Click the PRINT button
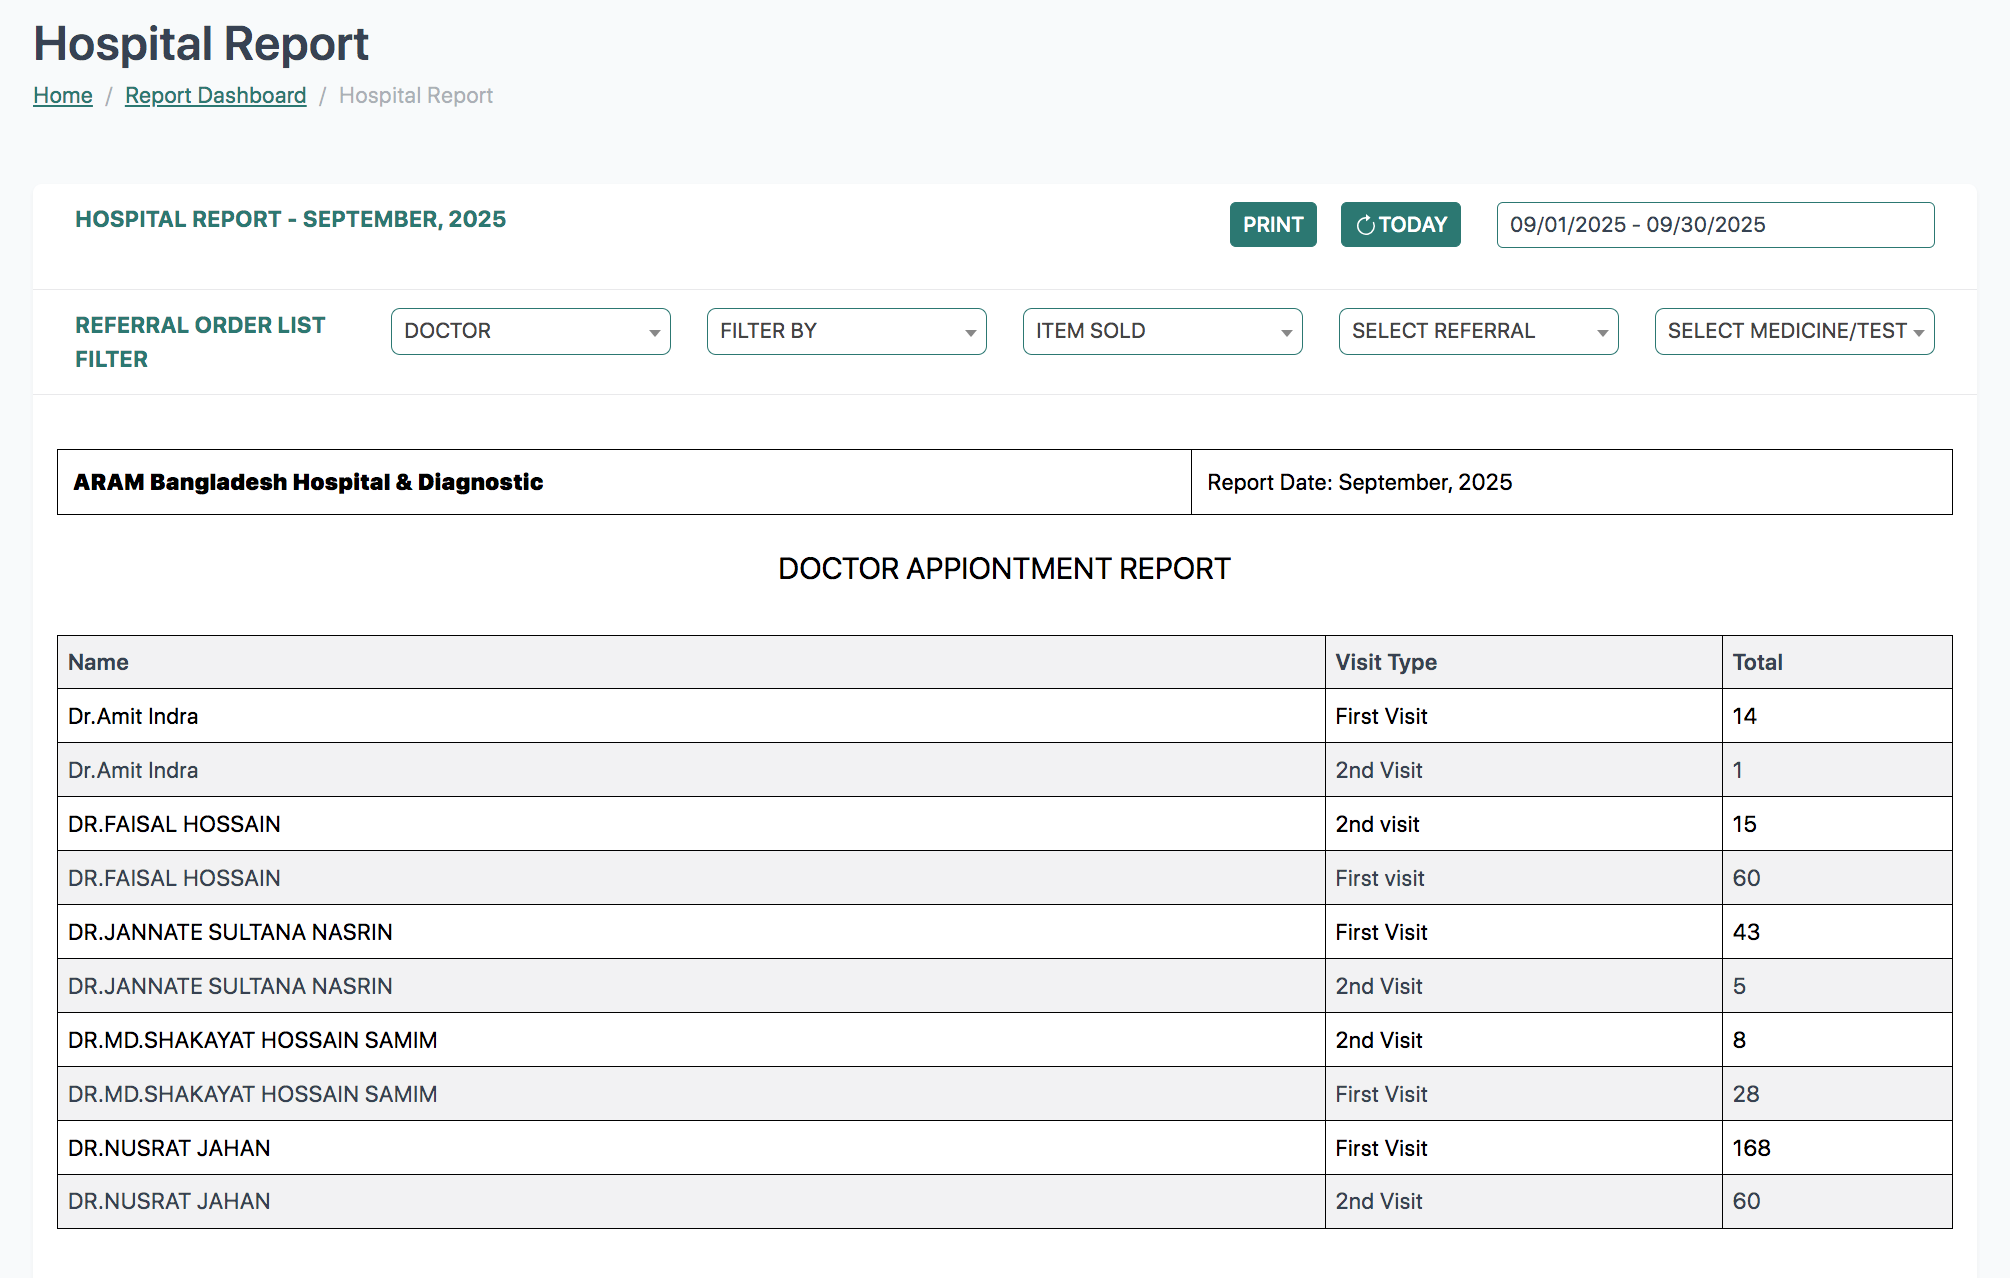 [x=1272, y=225]
